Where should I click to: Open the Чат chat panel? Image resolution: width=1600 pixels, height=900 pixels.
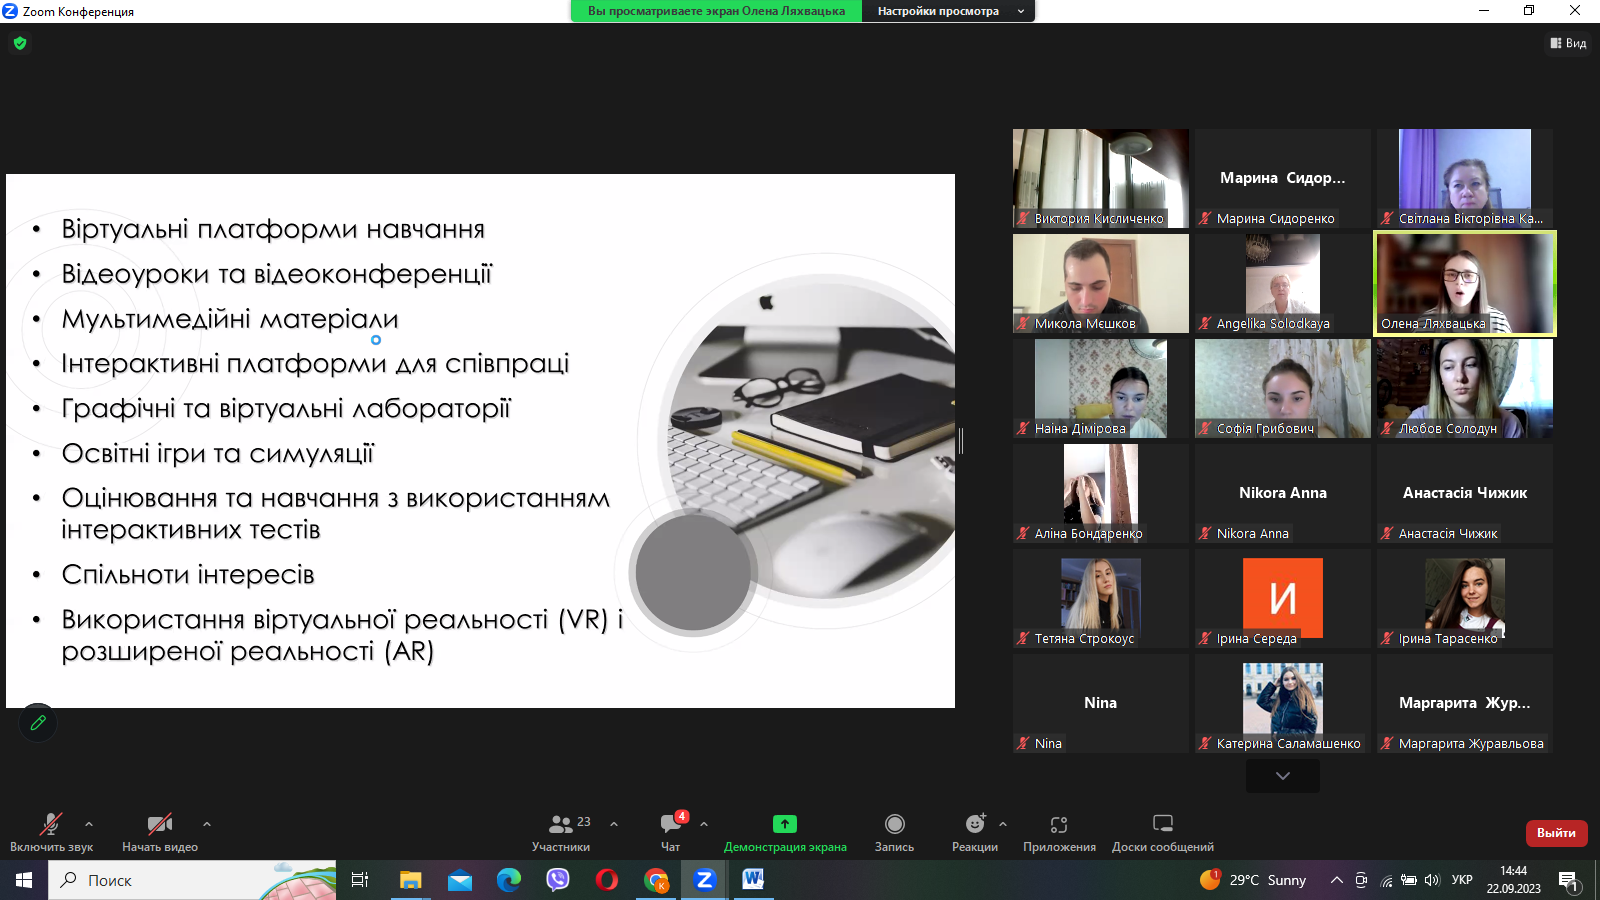point(671,832)
